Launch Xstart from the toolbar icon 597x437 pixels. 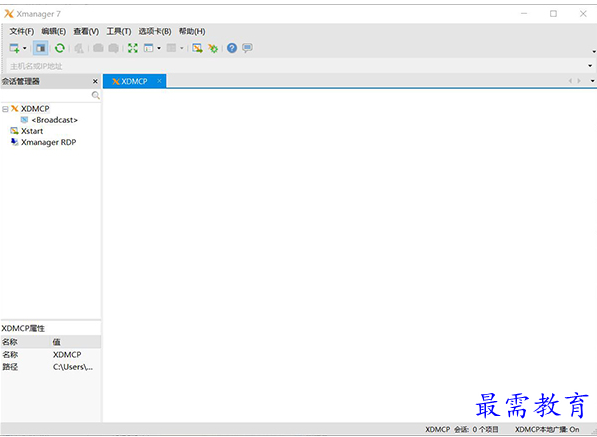click(x=197, y=48)
